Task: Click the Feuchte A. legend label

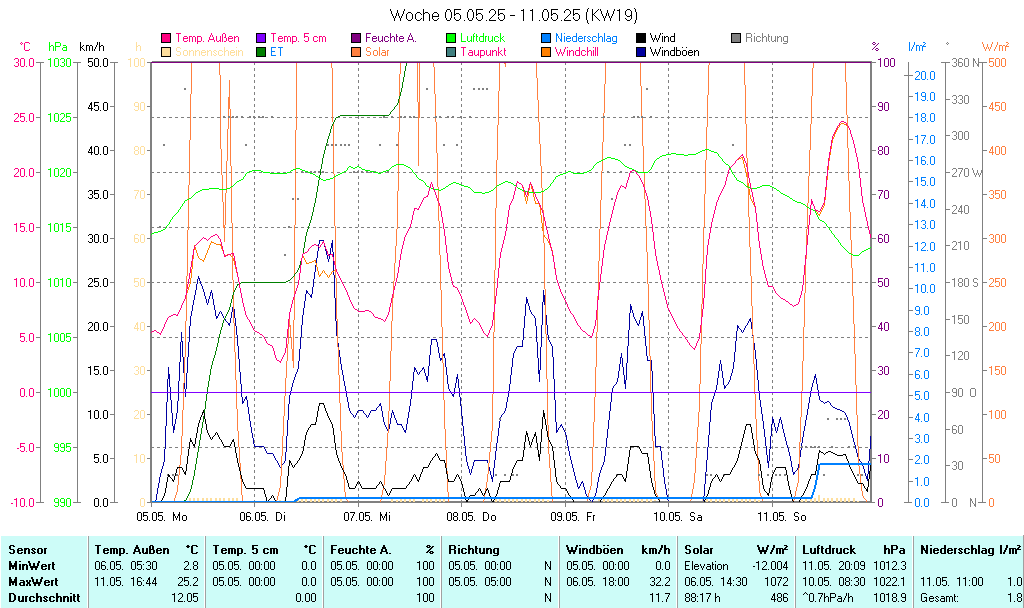Action: (390, 38)
